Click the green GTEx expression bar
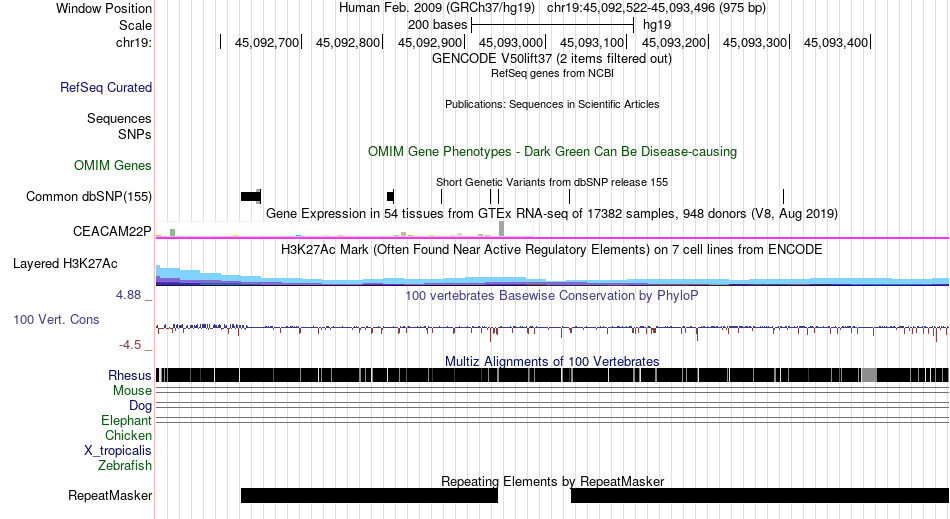950x519 pixels. point(173,233)
